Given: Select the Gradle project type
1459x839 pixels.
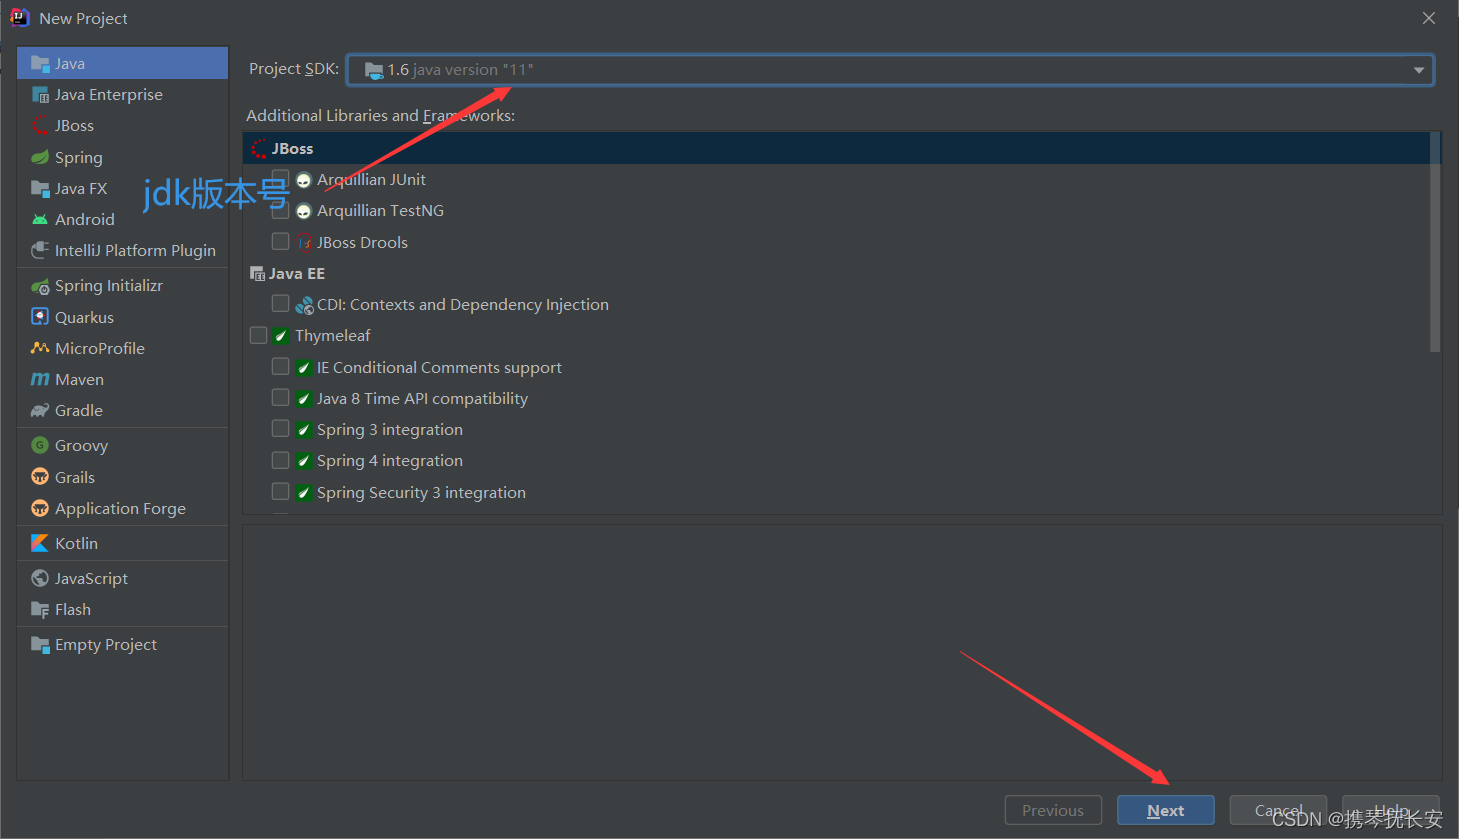Looking at the screenshot, I should pyautogui.click(x=122, y=411).
